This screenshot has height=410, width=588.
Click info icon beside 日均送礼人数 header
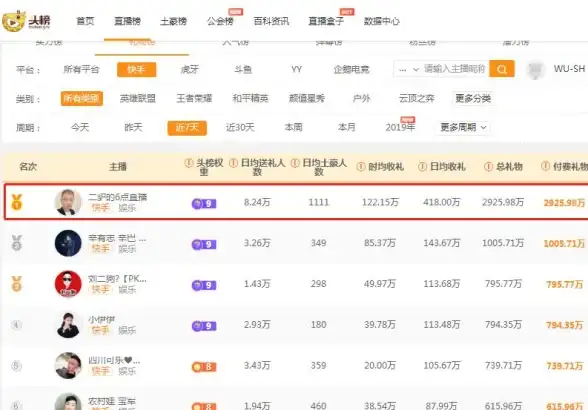pyautogui.click(x=233, y=163)
